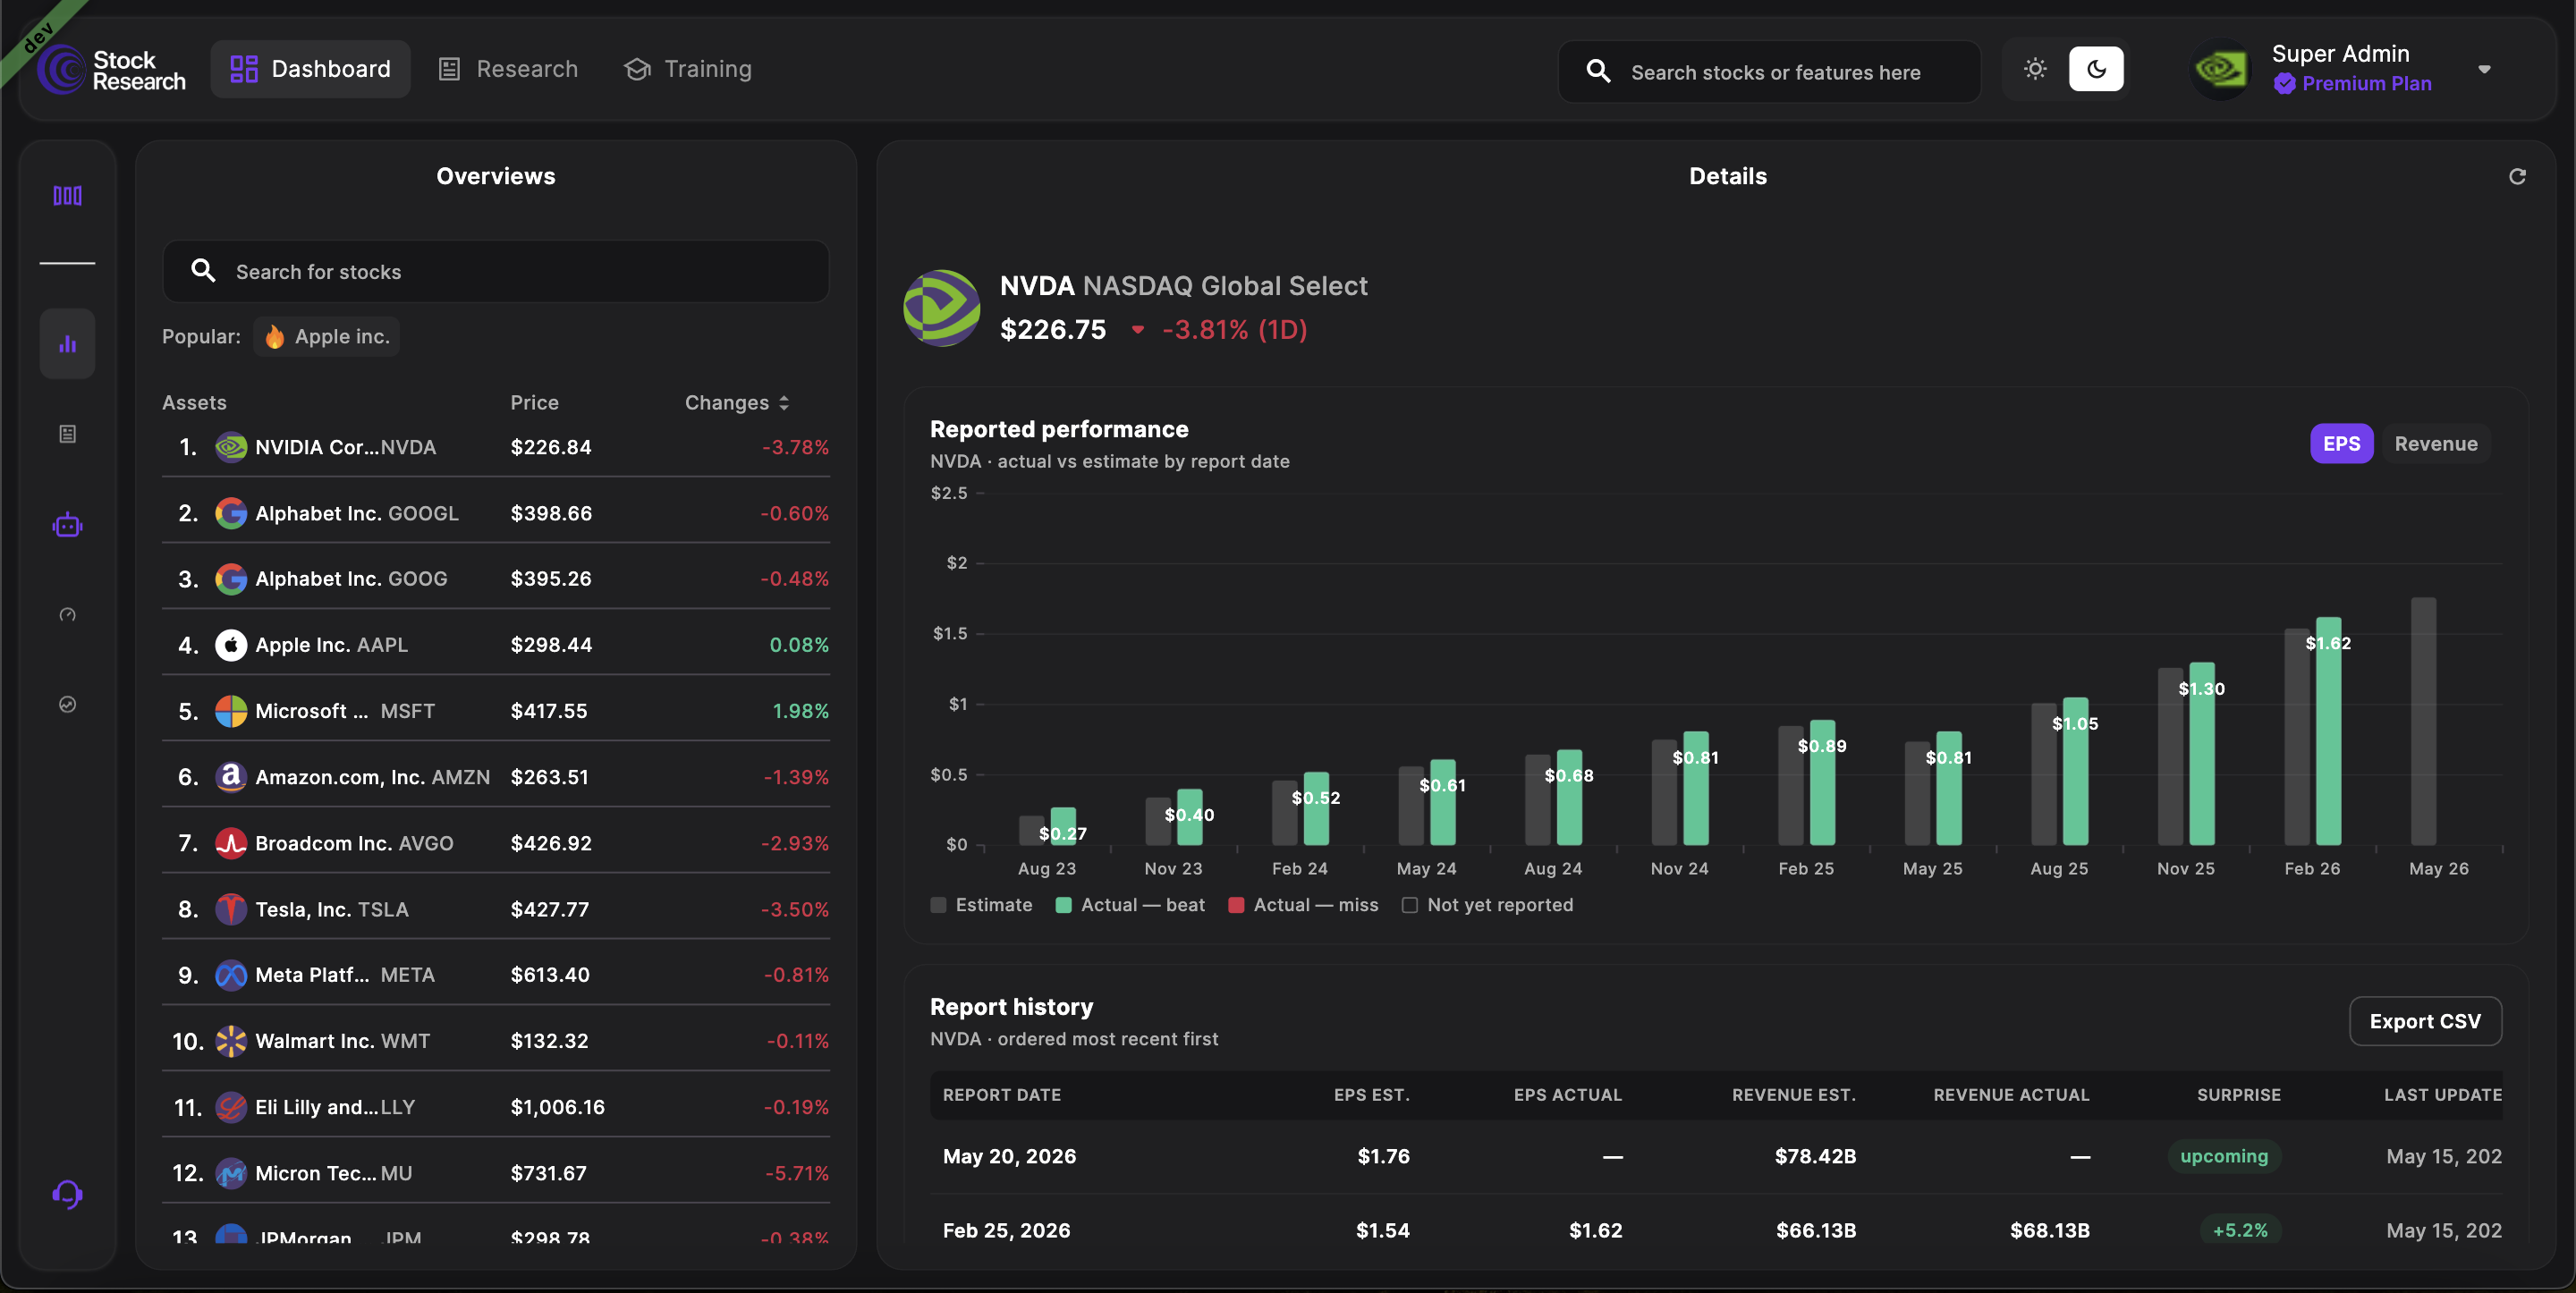
Task: Click the Microsoft logo in row 5
Action: click(x=231, y=711)
